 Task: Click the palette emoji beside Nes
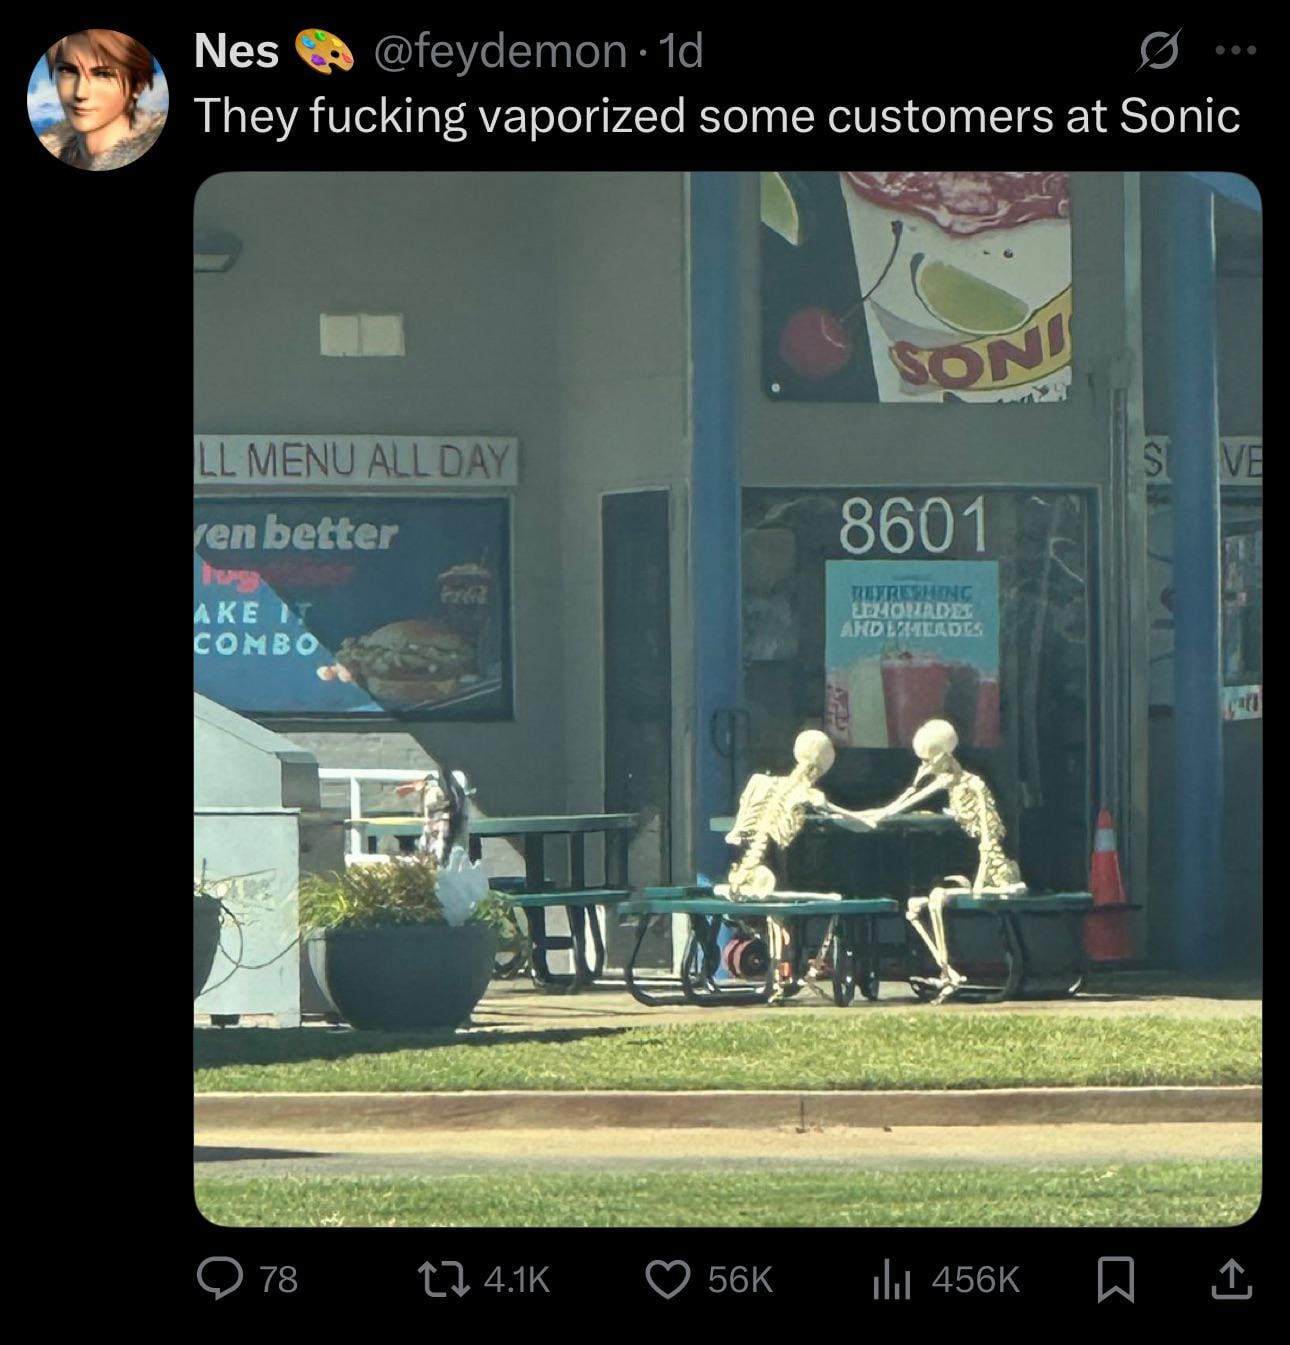point(324,51)
